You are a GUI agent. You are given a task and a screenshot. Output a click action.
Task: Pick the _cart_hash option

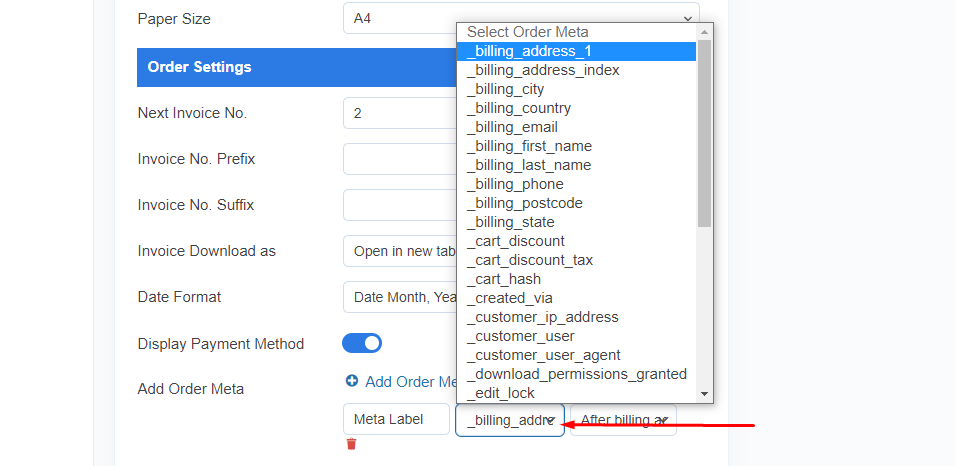[x=576, y=279]
